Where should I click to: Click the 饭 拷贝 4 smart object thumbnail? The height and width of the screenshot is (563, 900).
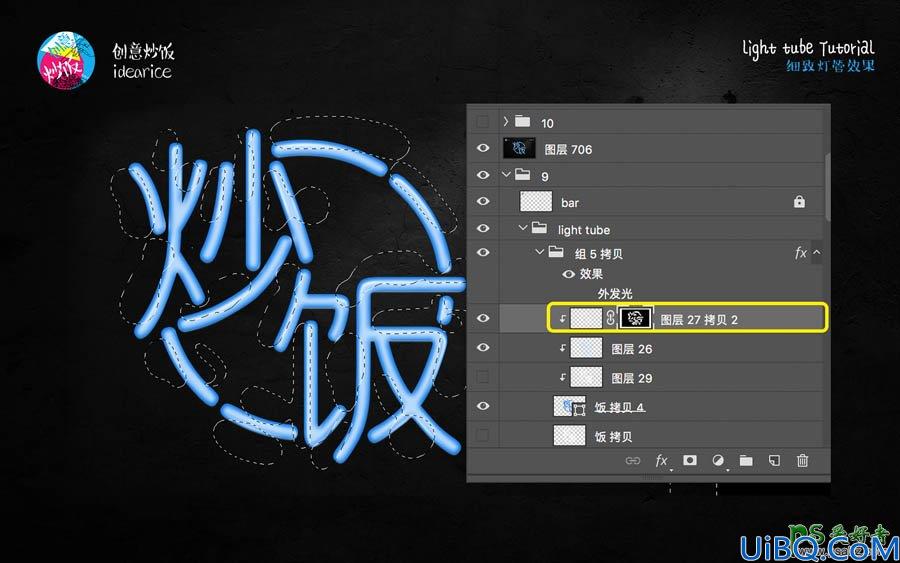tap(569, 406)
